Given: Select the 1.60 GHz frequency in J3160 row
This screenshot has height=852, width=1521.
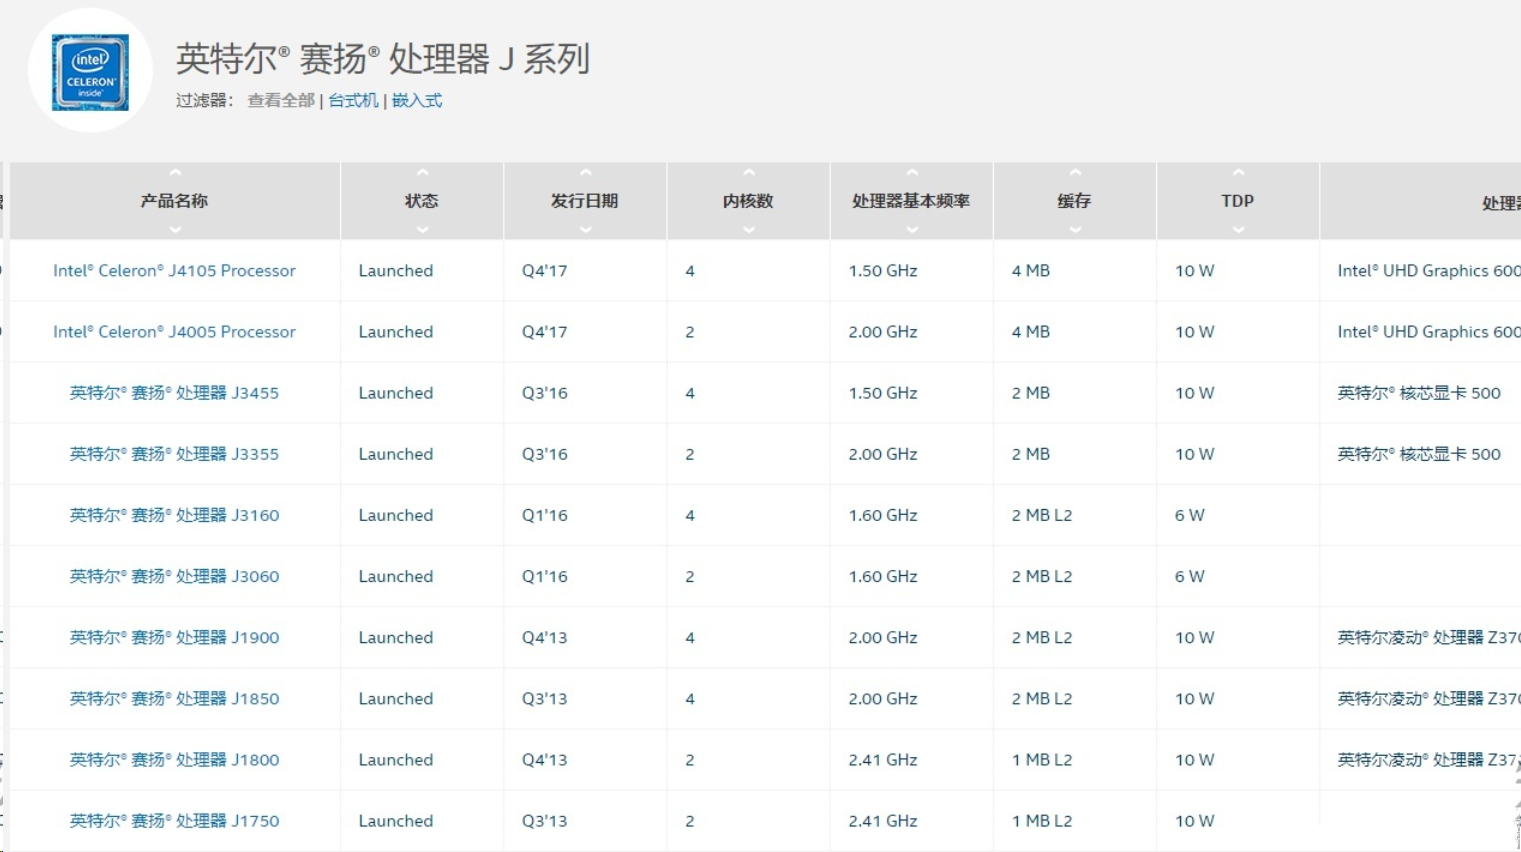Looking at the screenshot, I should pos(883,515).
